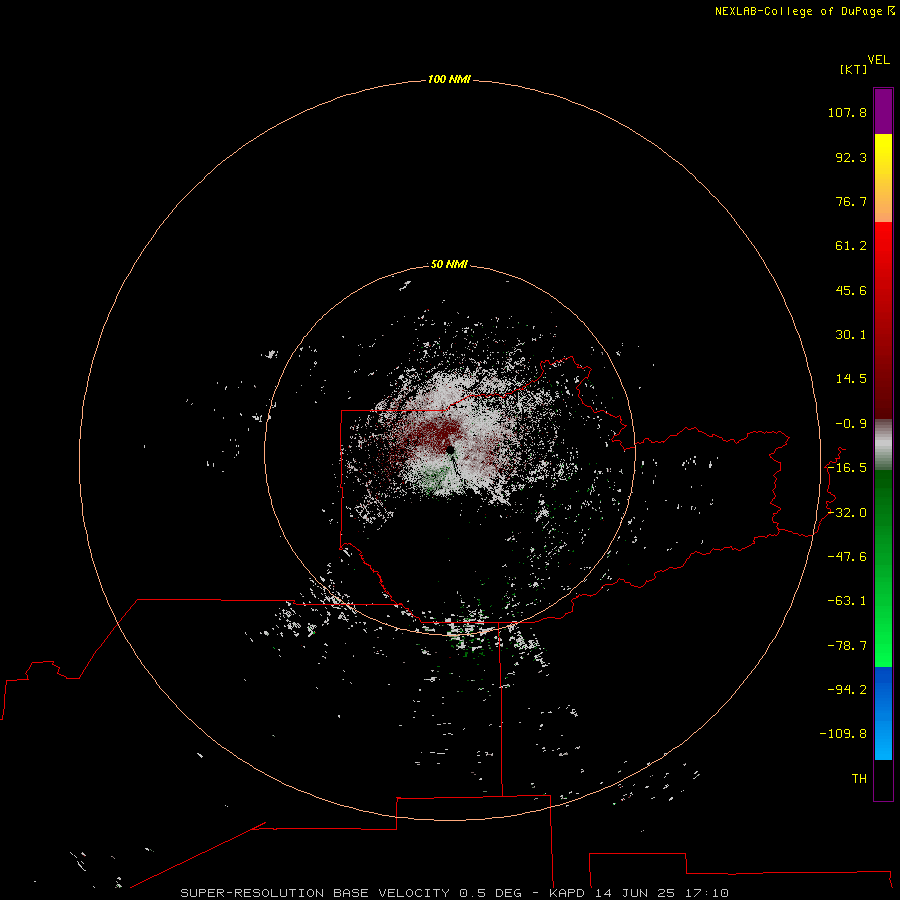Screen dimensions: 900x900
Task: Click the -16.5 legend value
Action: [847, 468]
